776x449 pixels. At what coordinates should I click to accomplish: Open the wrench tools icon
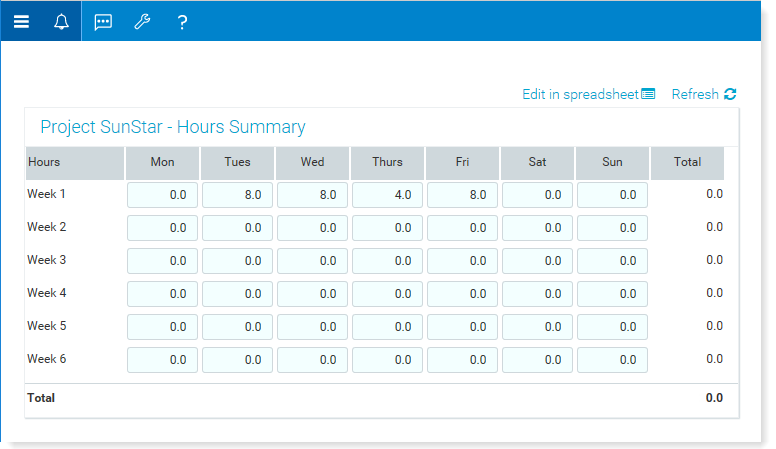coord(143,22)
